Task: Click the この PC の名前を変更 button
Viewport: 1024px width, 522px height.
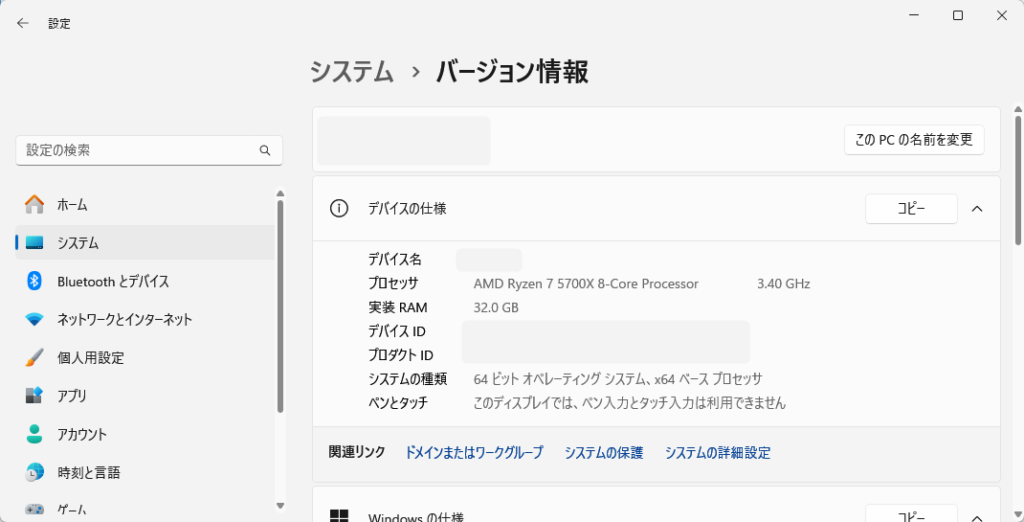Action: coord(914,139)
